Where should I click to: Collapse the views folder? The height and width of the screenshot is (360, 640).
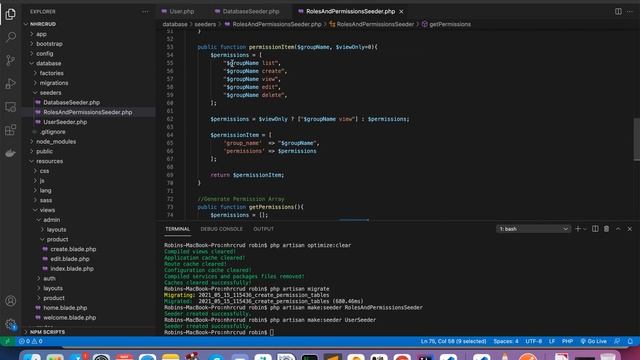[47, 210]
